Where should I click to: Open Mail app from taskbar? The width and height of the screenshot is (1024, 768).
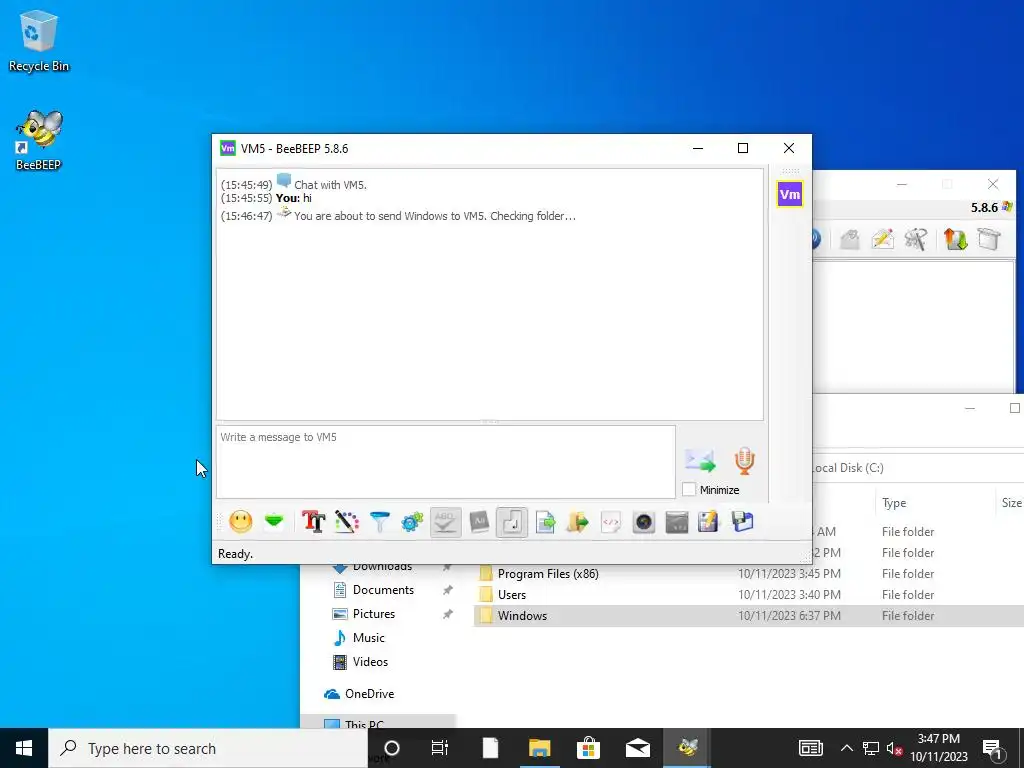point(637,748)
